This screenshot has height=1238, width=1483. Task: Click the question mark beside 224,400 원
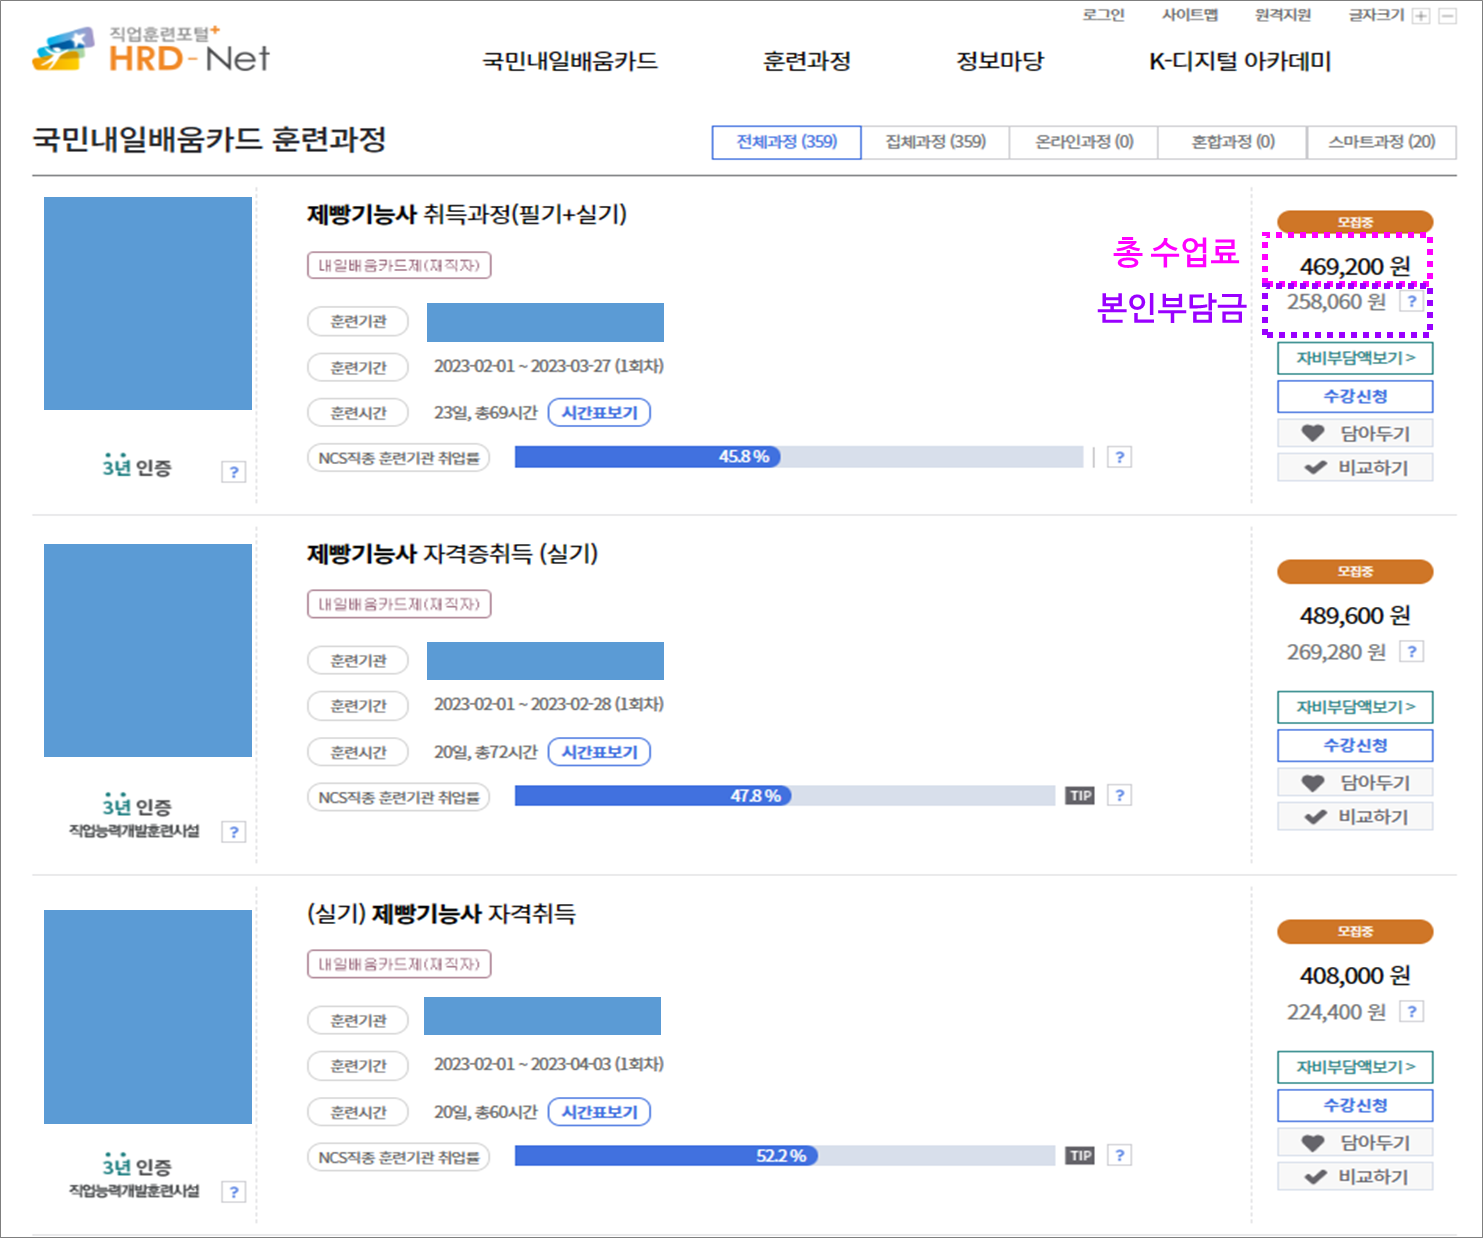click(x=1411, y=1011)
